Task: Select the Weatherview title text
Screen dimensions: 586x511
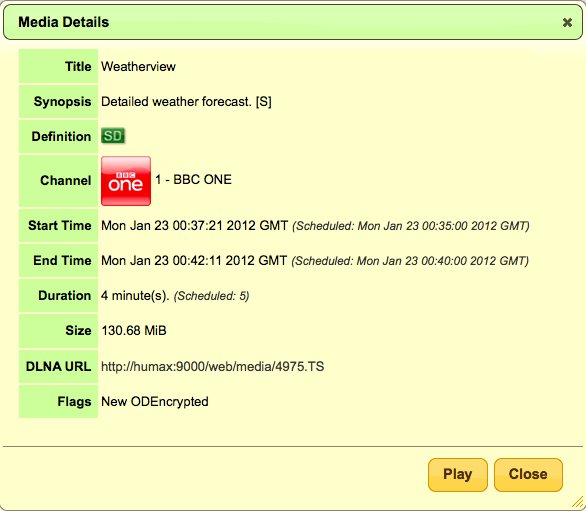Action: tap(138, 67)
